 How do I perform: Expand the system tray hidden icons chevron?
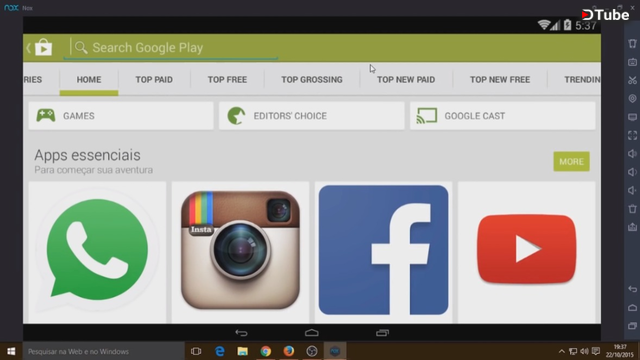[x=562, y=351]
